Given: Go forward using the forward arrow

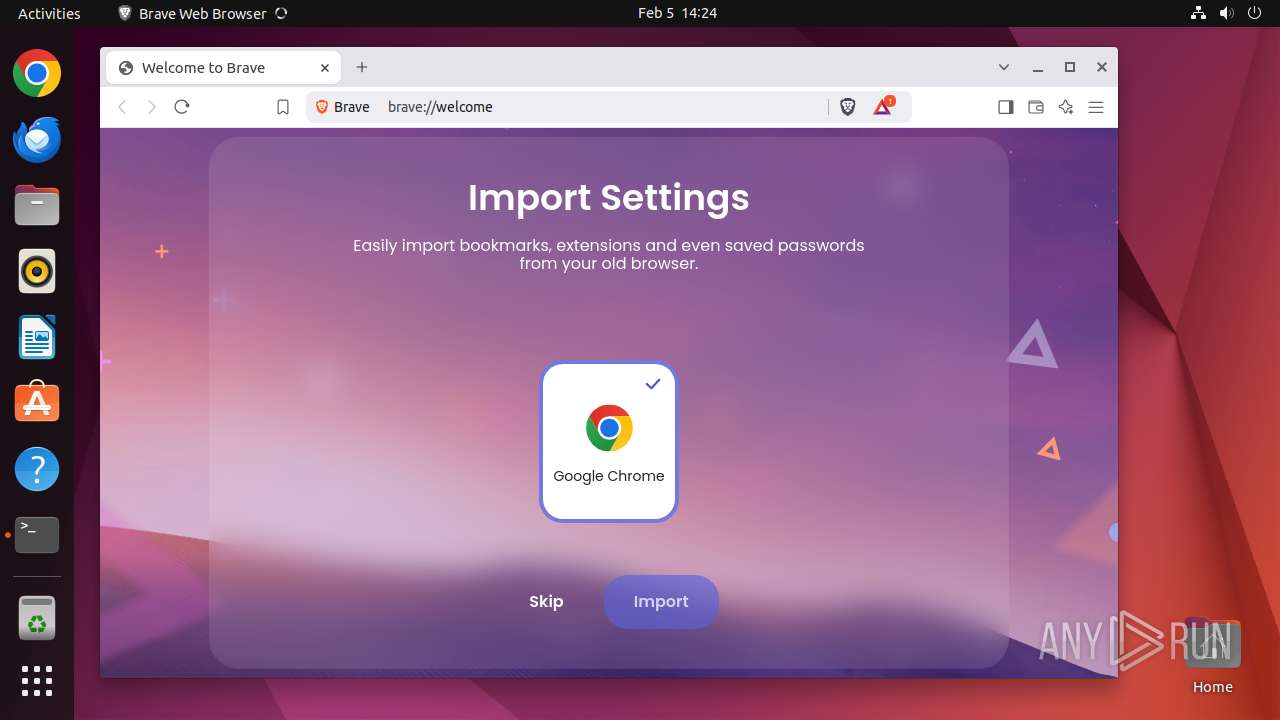Looking at the screenshot, I should pyautogui.click(x=152, y=107).
